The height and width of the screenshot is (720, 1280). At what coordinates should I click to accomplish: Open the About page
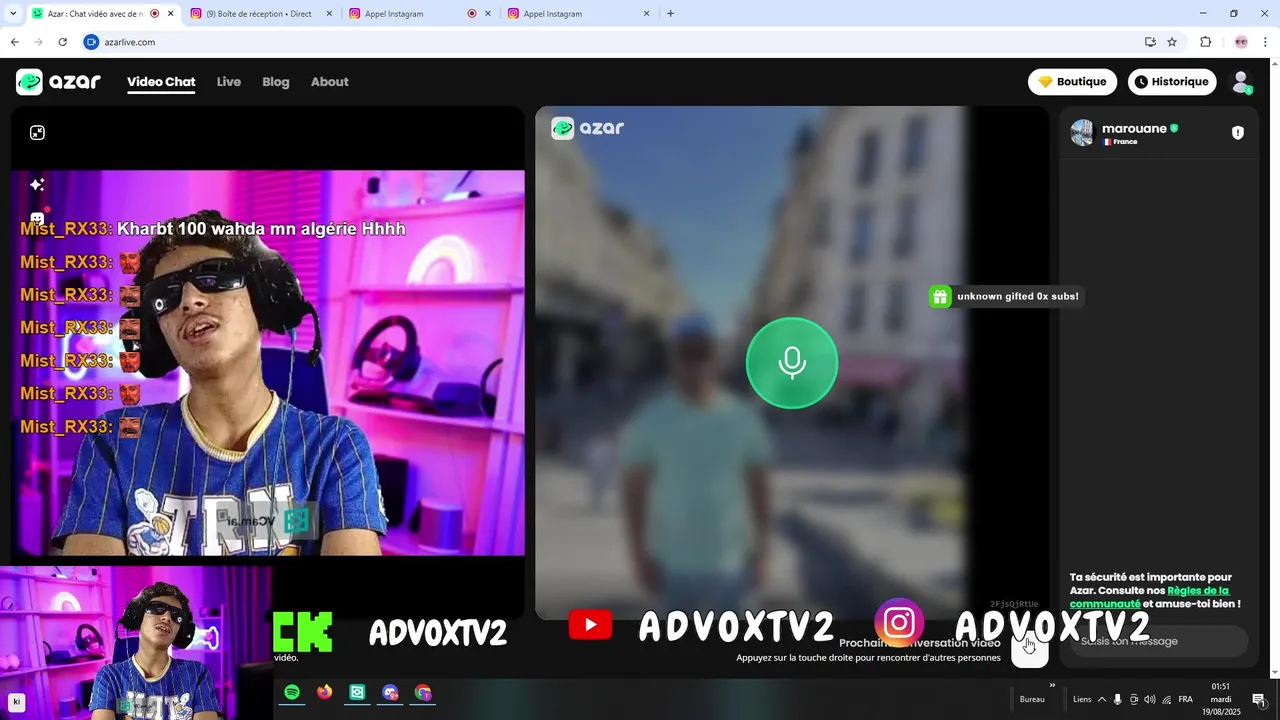(x=329, y=82)
